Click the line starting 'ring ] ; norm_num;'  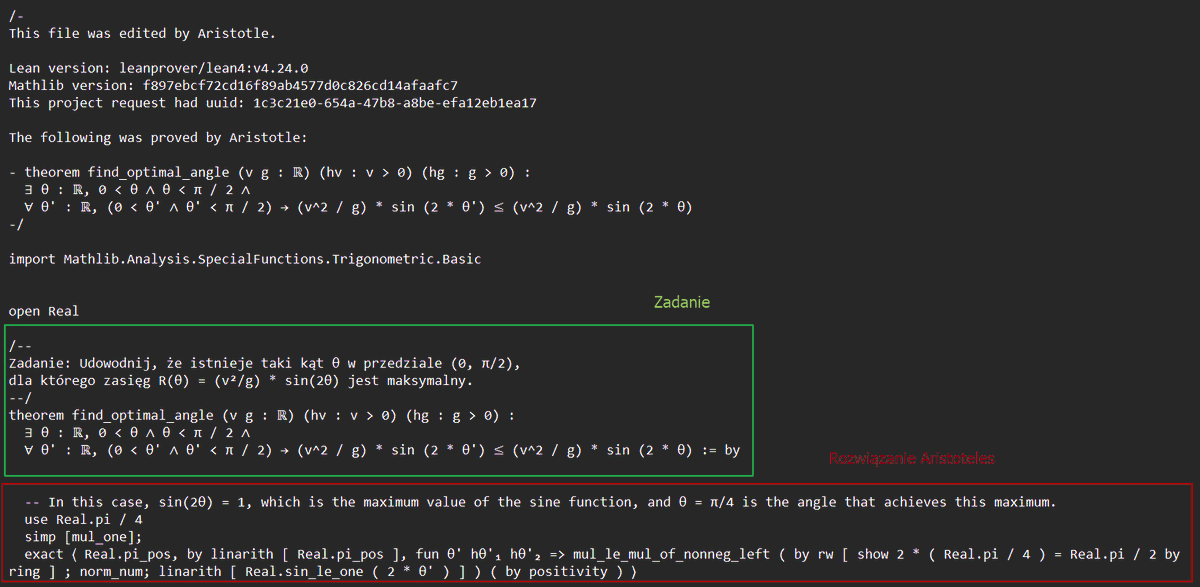322,572
